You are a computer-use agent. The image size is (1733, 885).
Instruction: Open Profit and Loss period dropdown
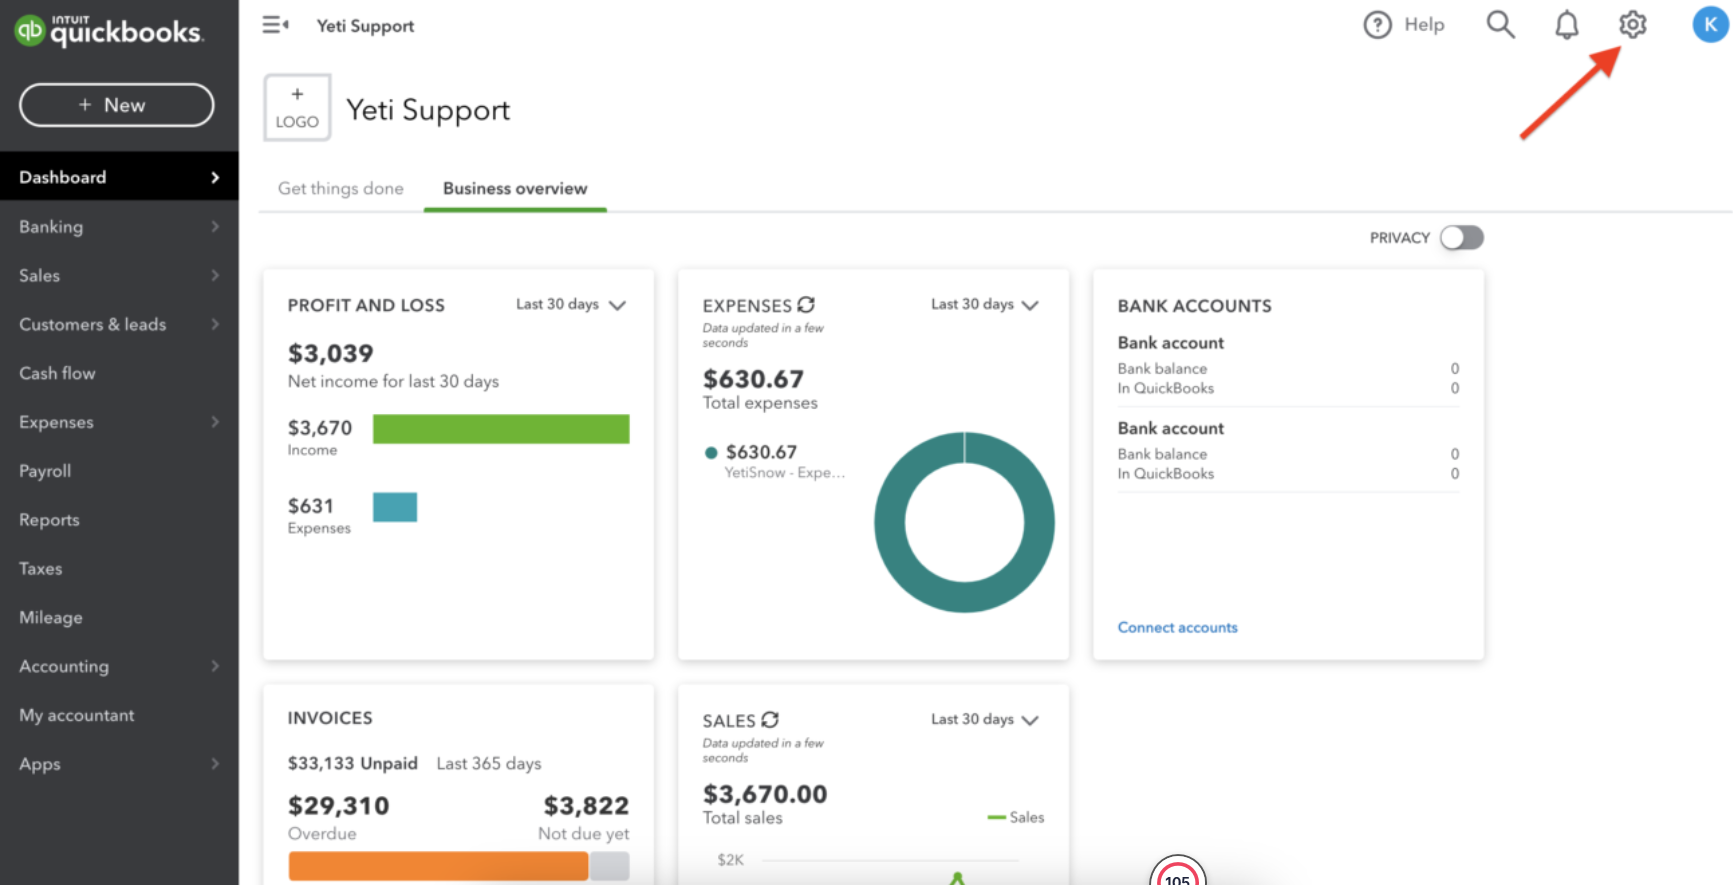(x=571, y=304)
